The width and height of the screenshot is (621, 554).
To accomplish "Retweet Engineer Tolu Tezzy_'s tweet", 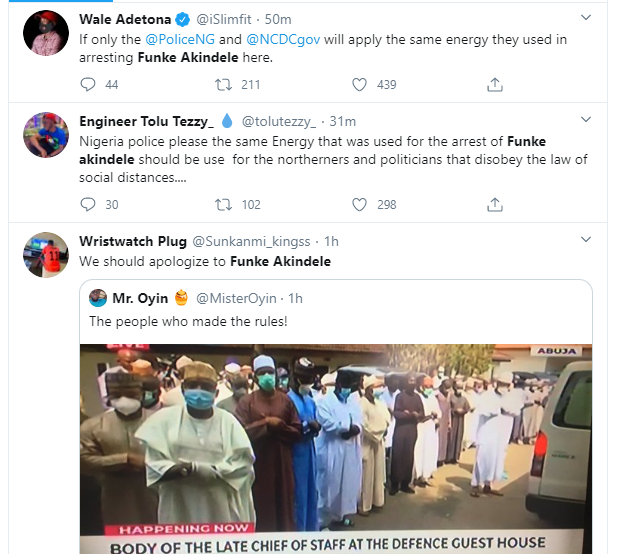I will click(225, 204).
